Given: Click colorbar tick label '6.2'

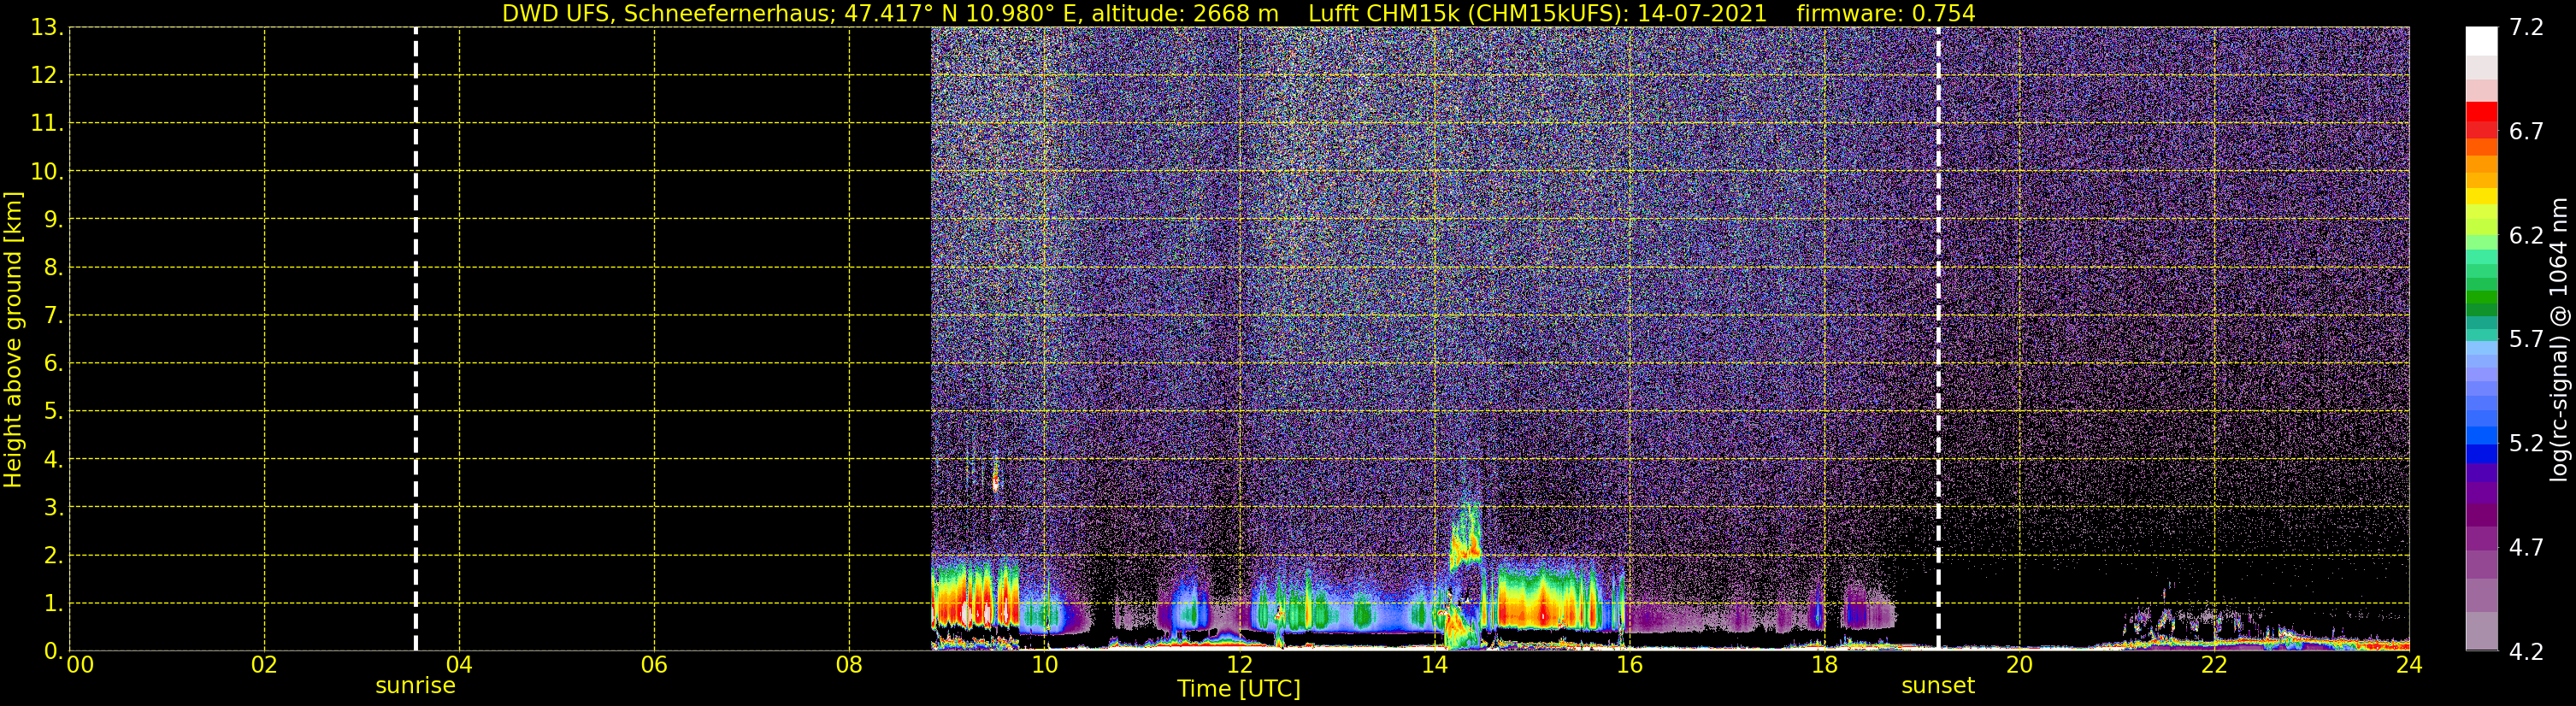Looking at the screenshot, I should (2526, 236).
